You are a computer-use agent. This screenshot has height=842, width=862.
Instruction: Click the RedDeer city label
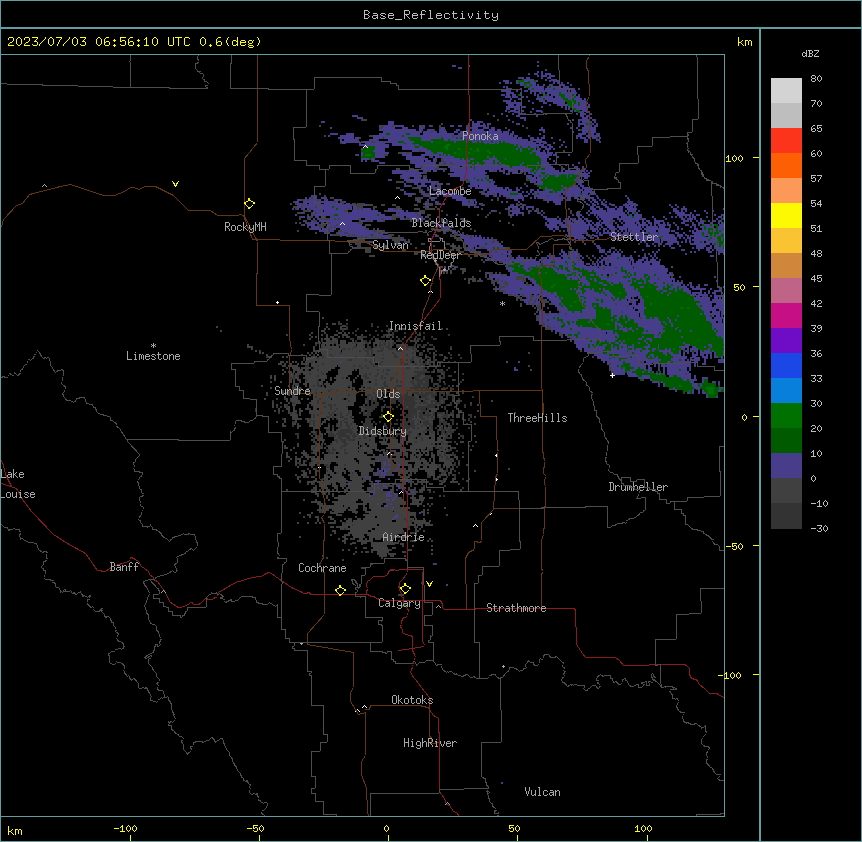point(440,255)
